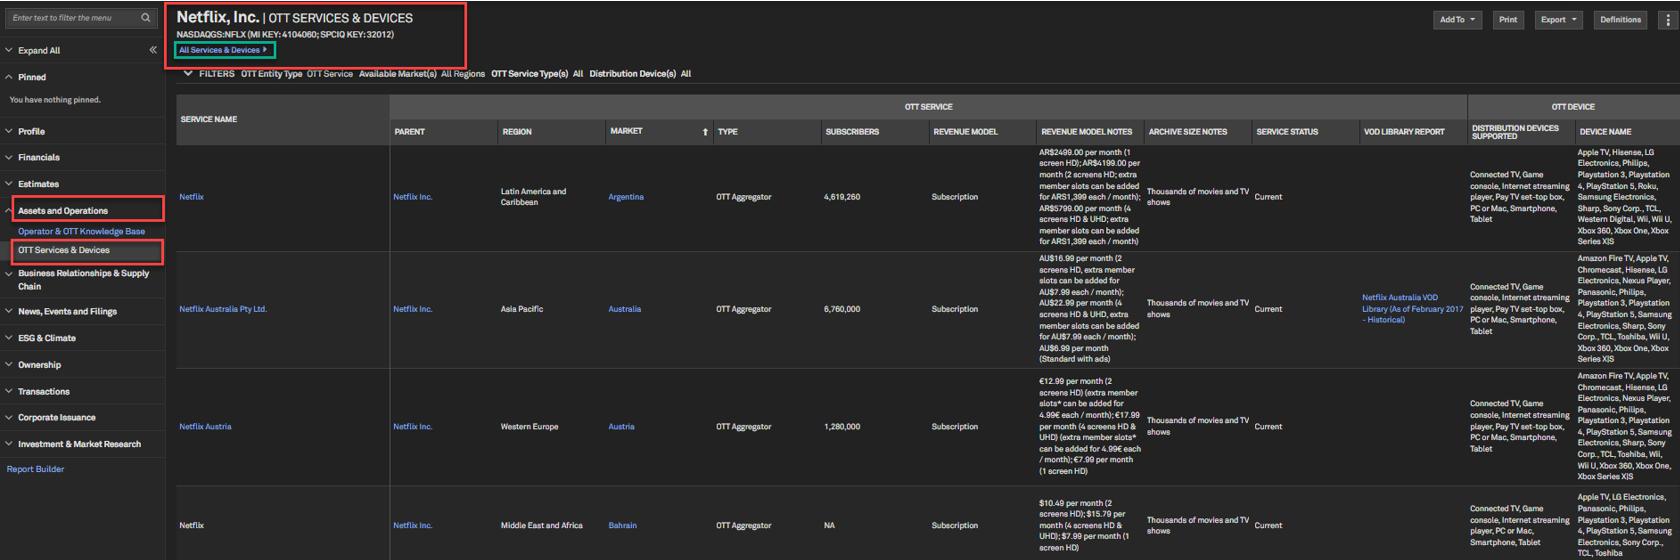Open the Add To dropdown

(1457, 20)
